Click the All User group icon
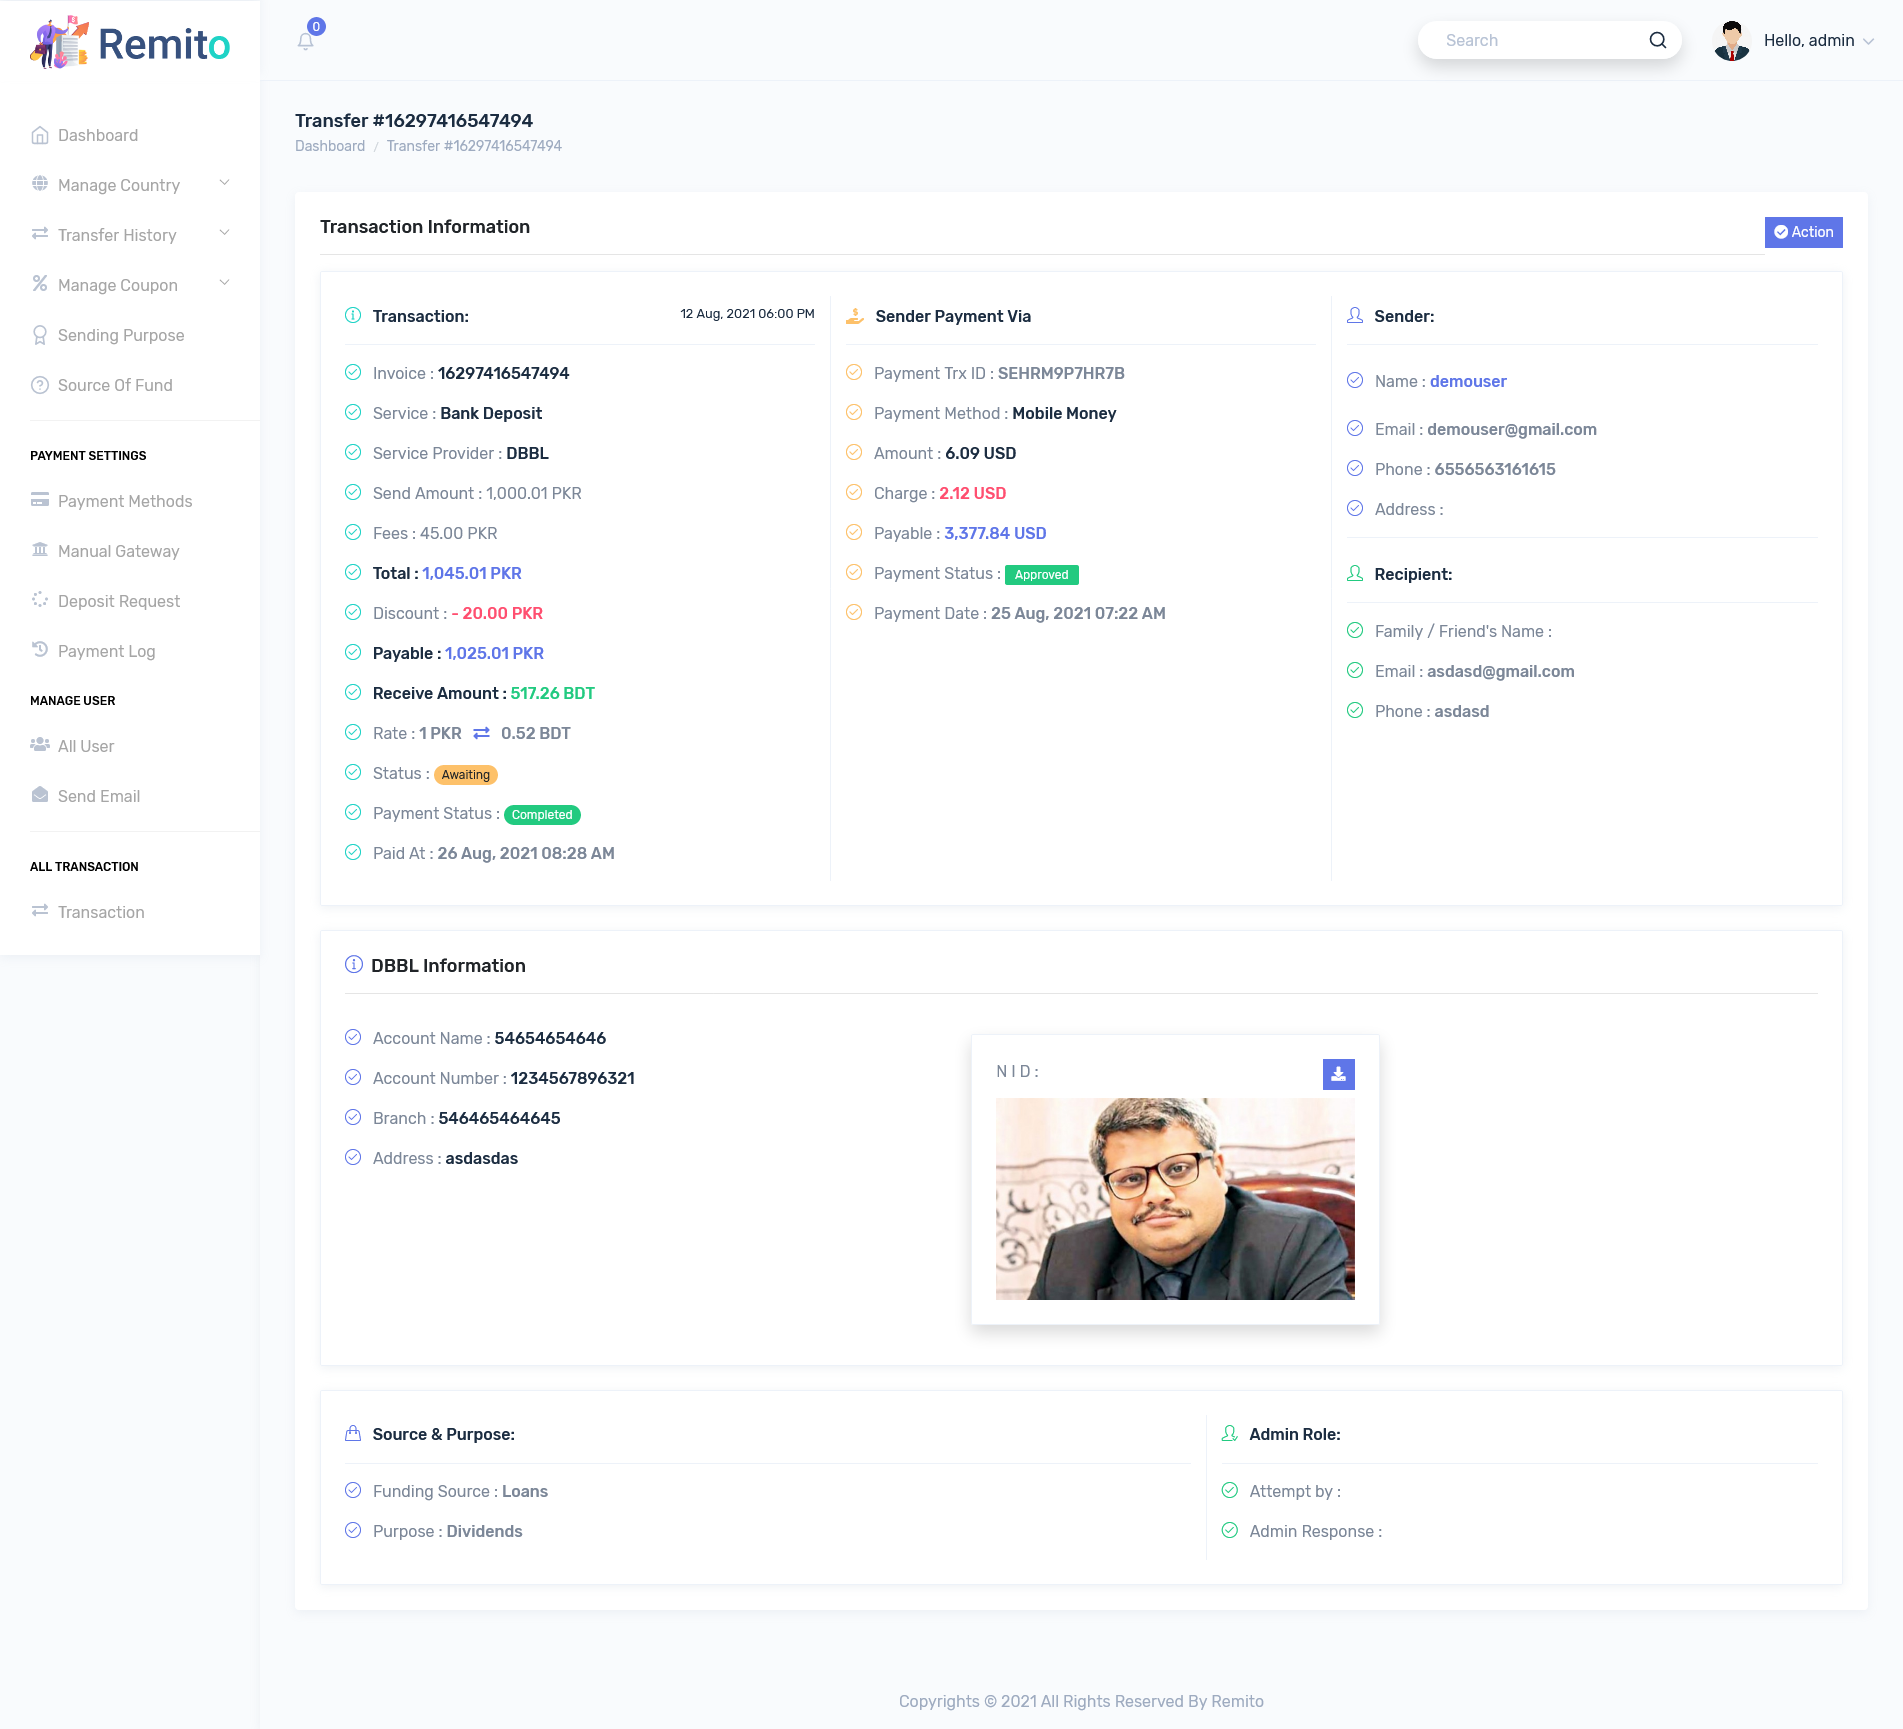The image size is (1903, 1729). (x=40, y=745)
